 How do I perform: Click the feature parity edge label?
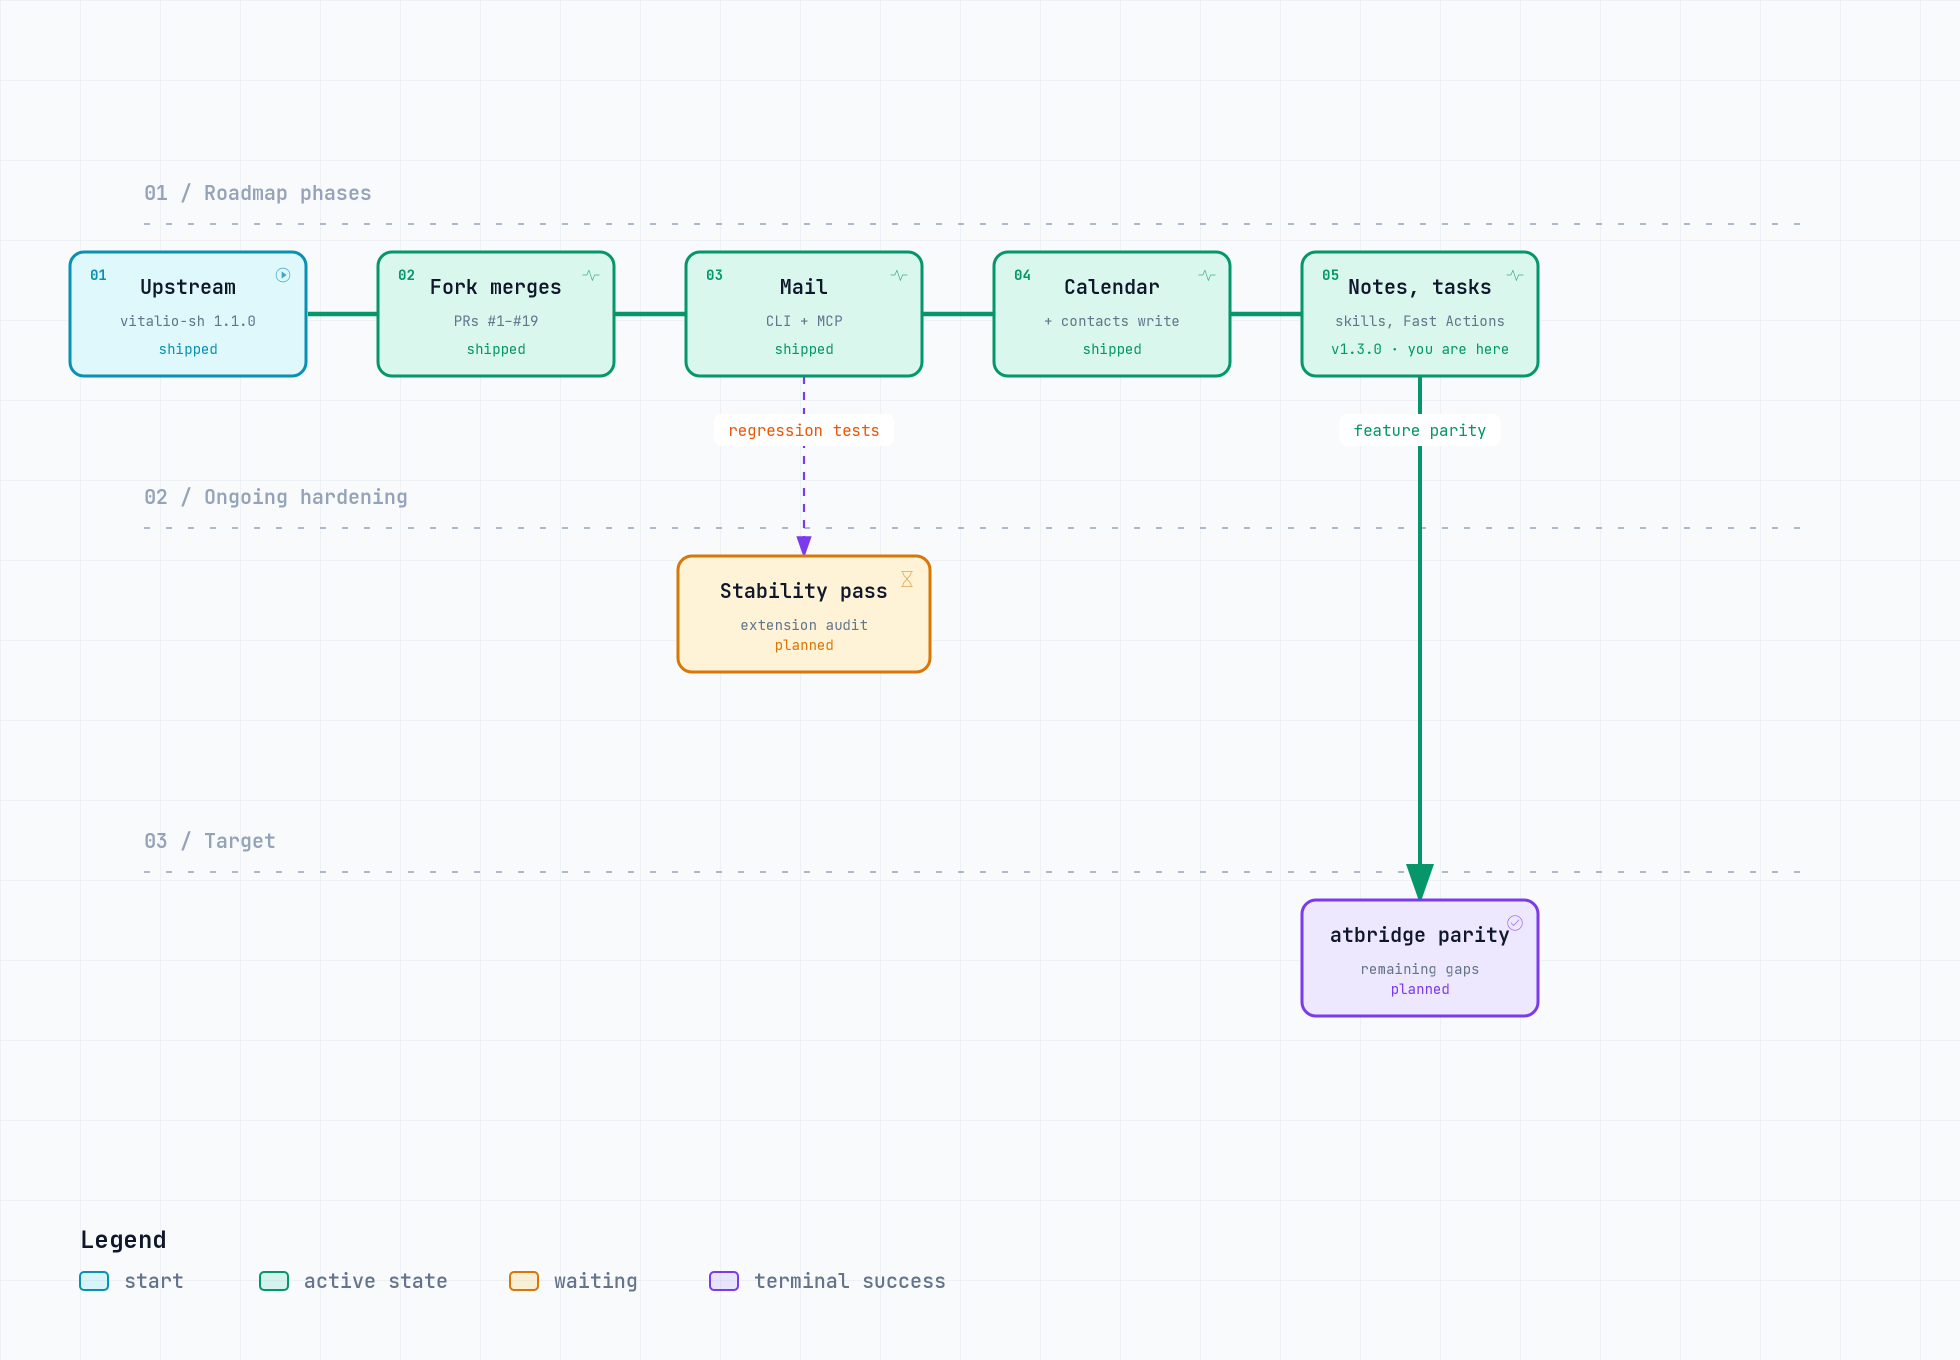click(1420, 431)
